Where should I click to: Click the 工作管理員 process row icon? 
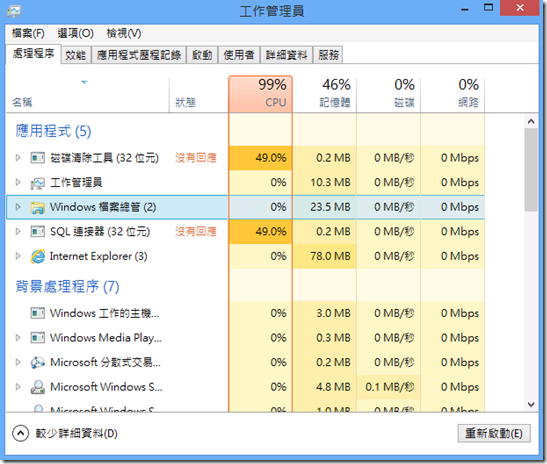click(37, 183)
